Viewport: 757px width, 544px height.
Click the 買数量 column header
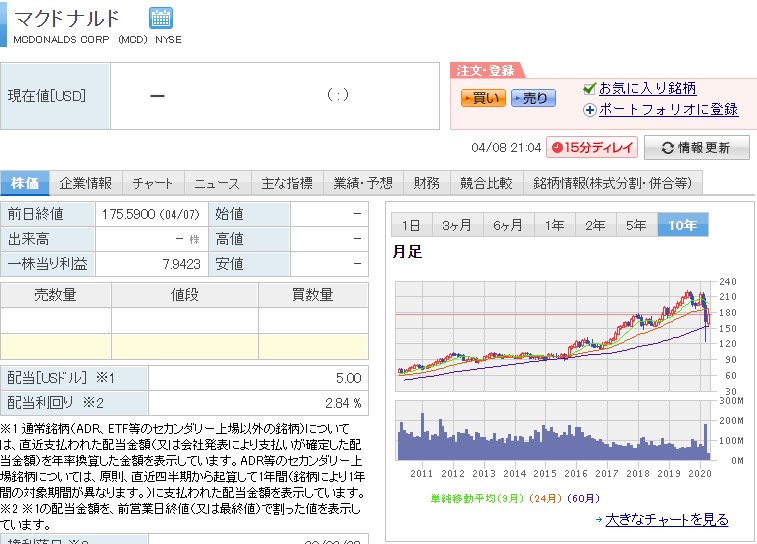(313, 294)
